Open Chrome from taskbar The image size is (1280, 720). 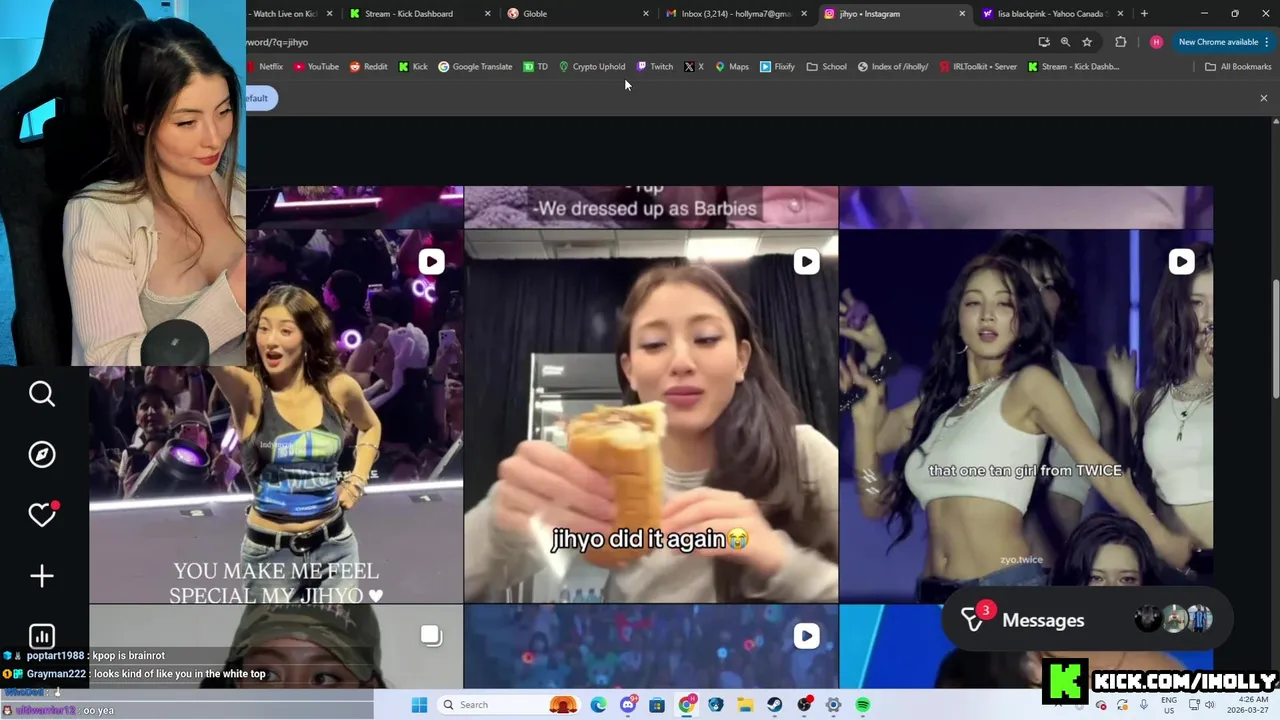[x=686, y=705]
